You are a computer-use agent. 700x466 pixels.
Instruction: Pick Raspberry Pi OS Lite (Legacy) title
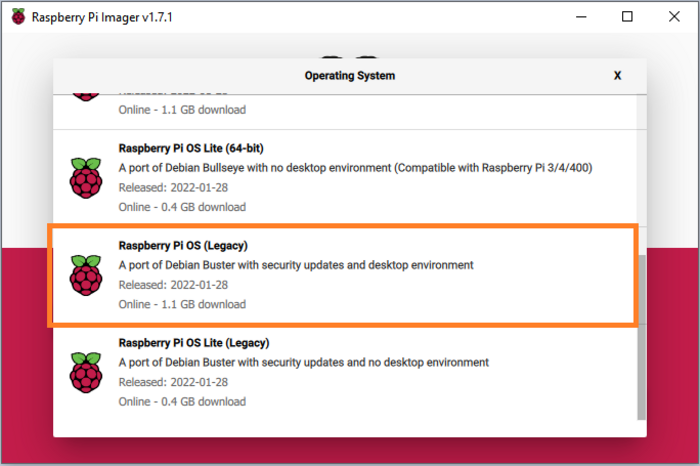coord(194,343)
